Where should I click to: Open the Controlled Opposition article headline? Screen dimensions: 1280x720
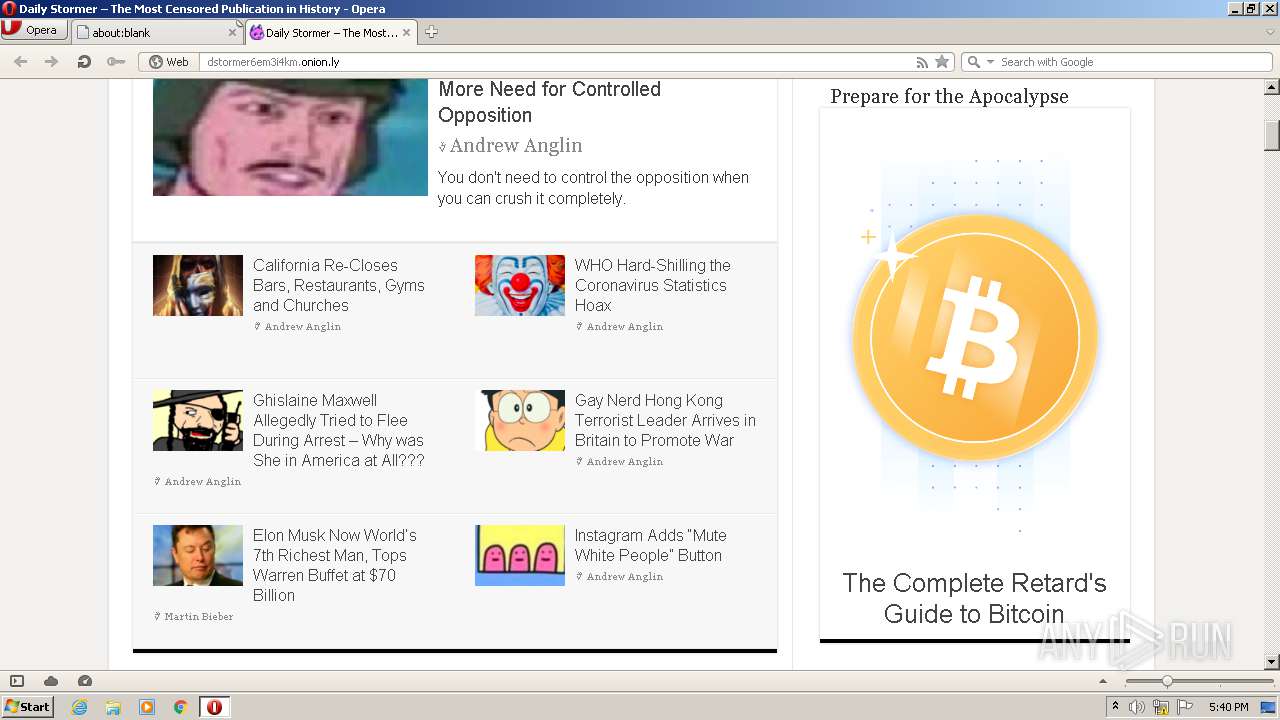coord(549,102)
